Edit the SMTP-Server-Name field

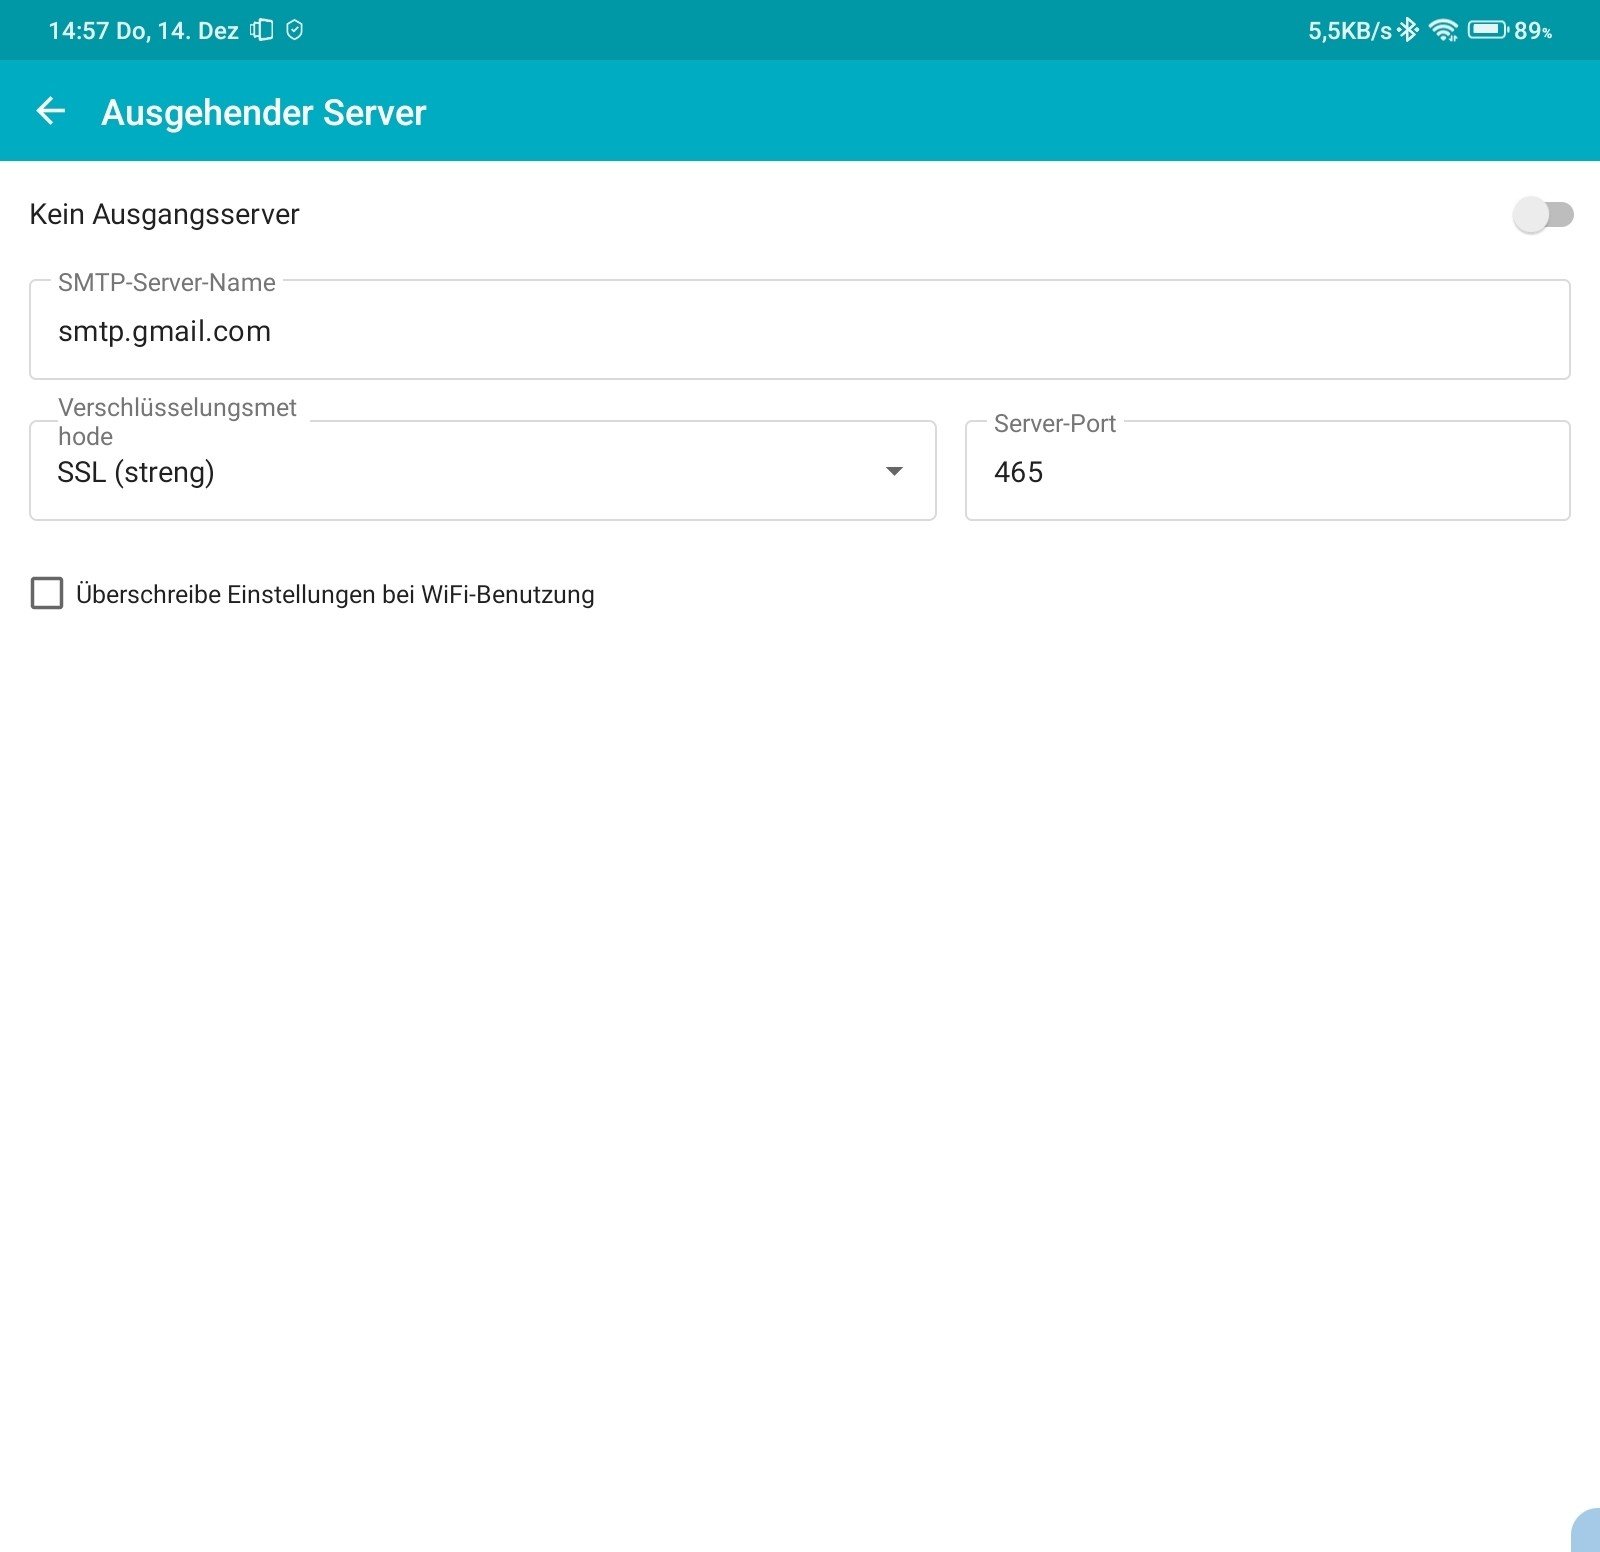pyautogui.click(x=800, y=330)
